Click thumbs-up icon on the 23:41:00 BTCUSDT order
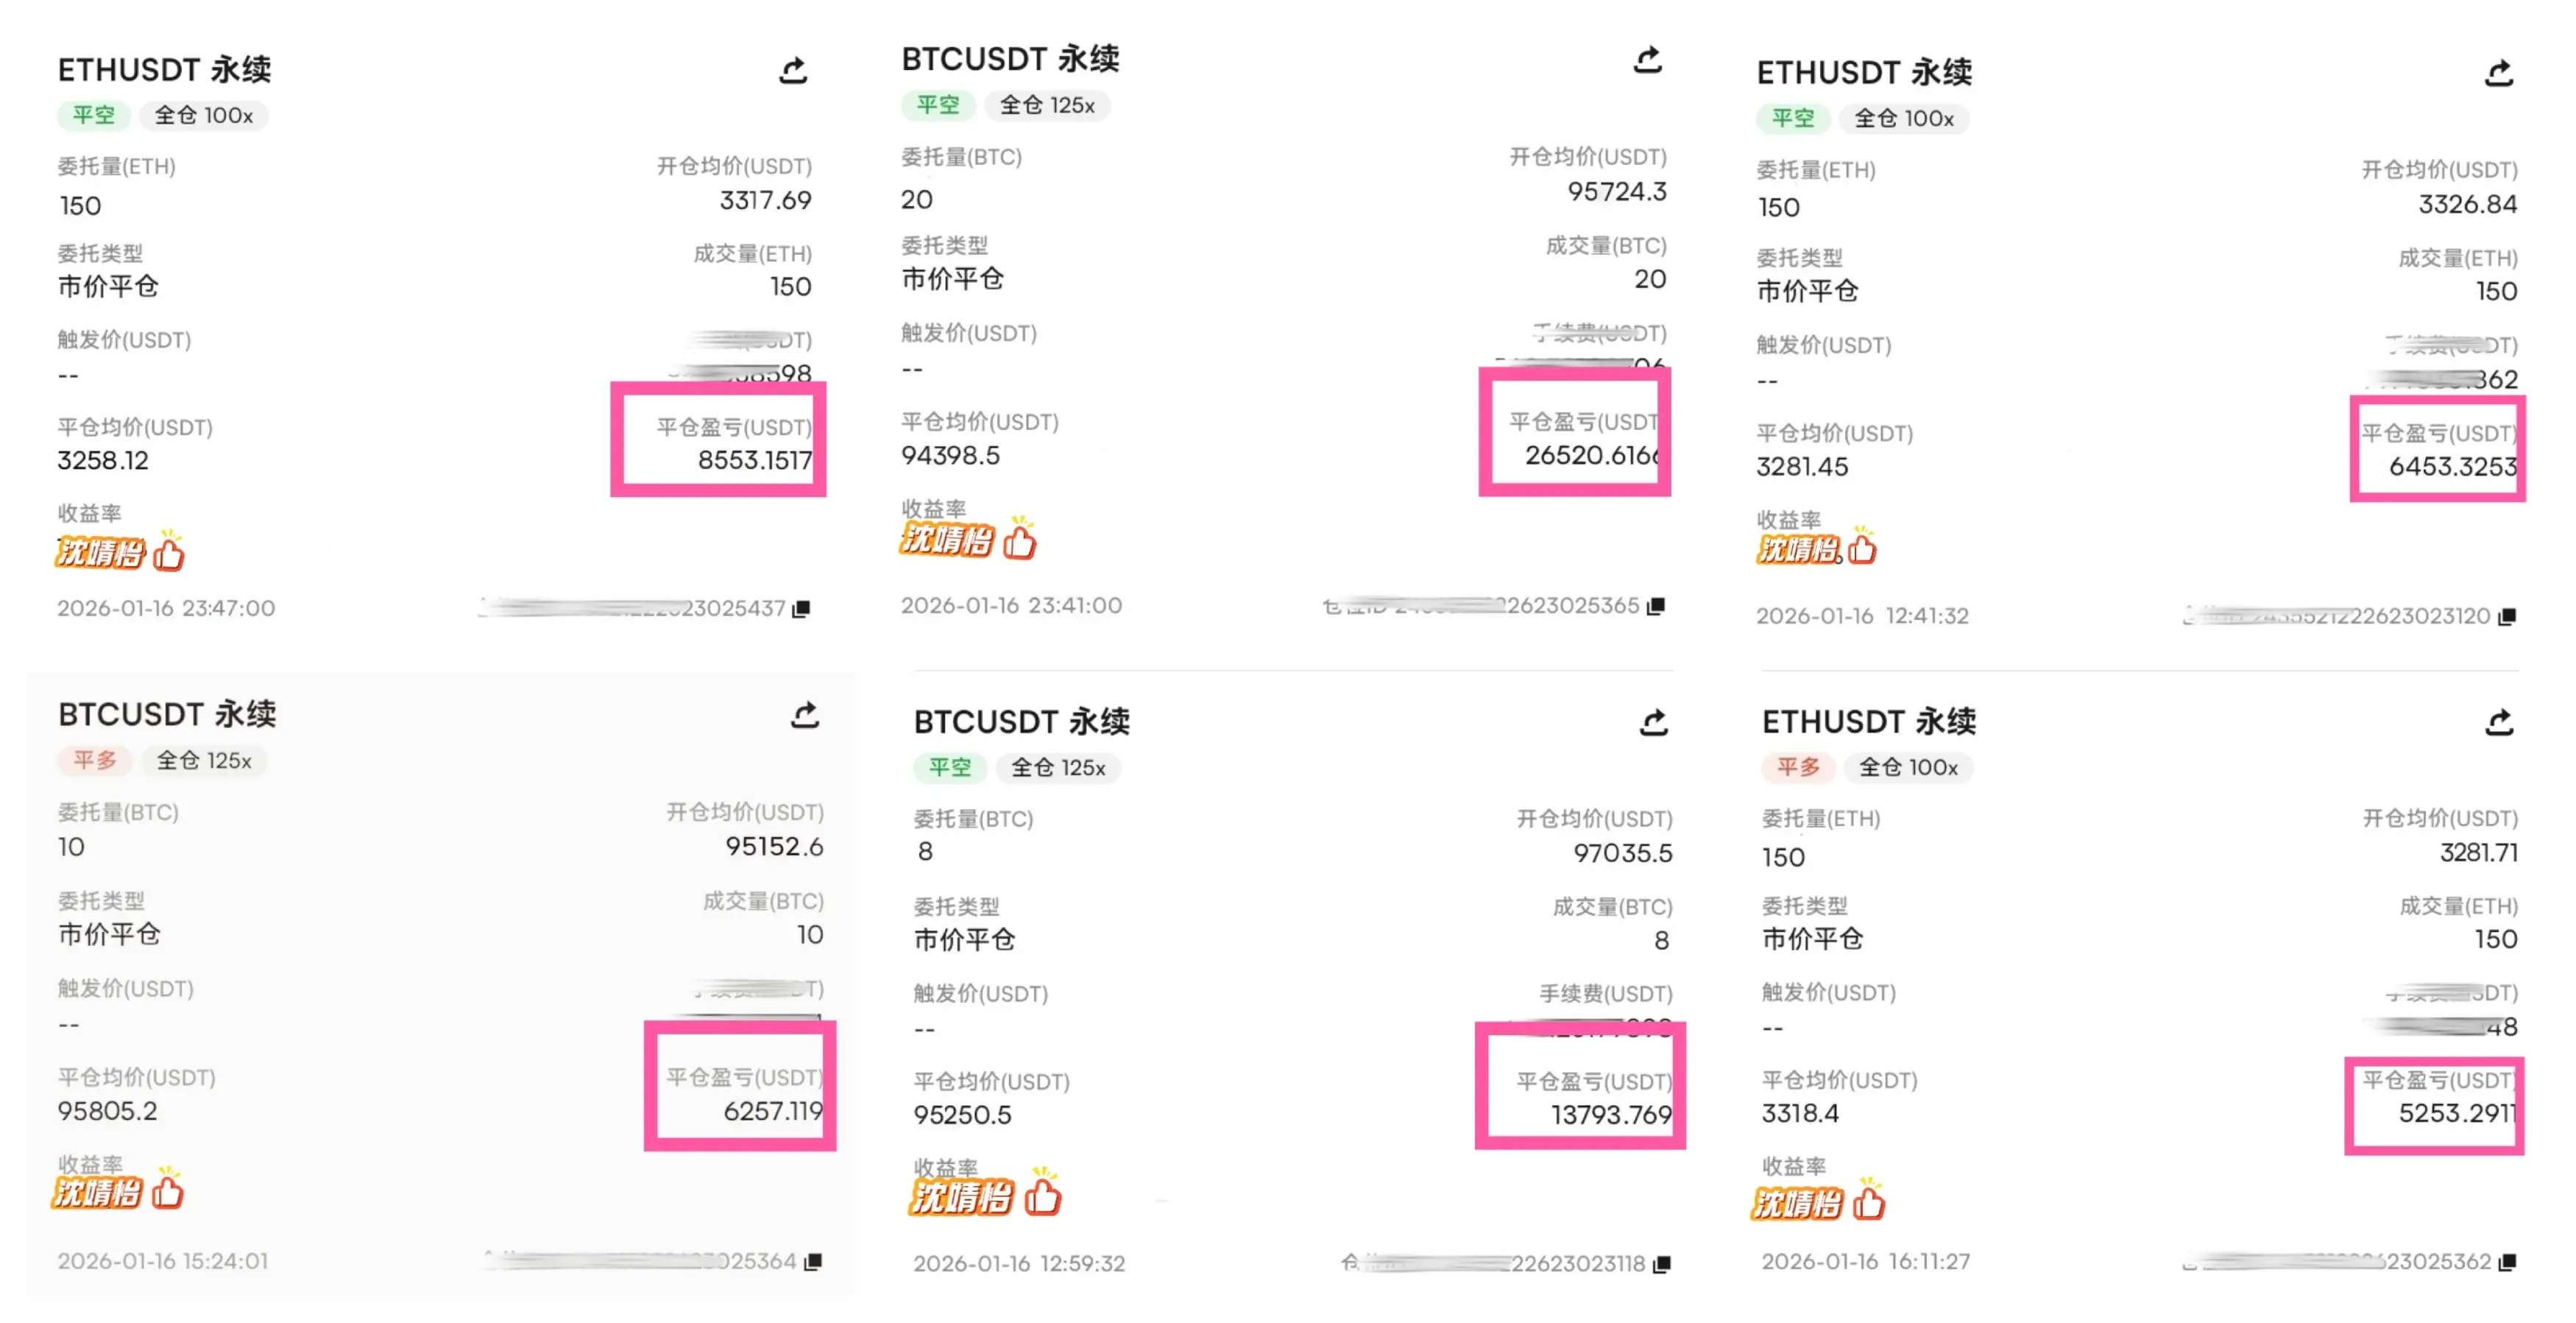The image size is (2576, 1323). coord(1020,541)
